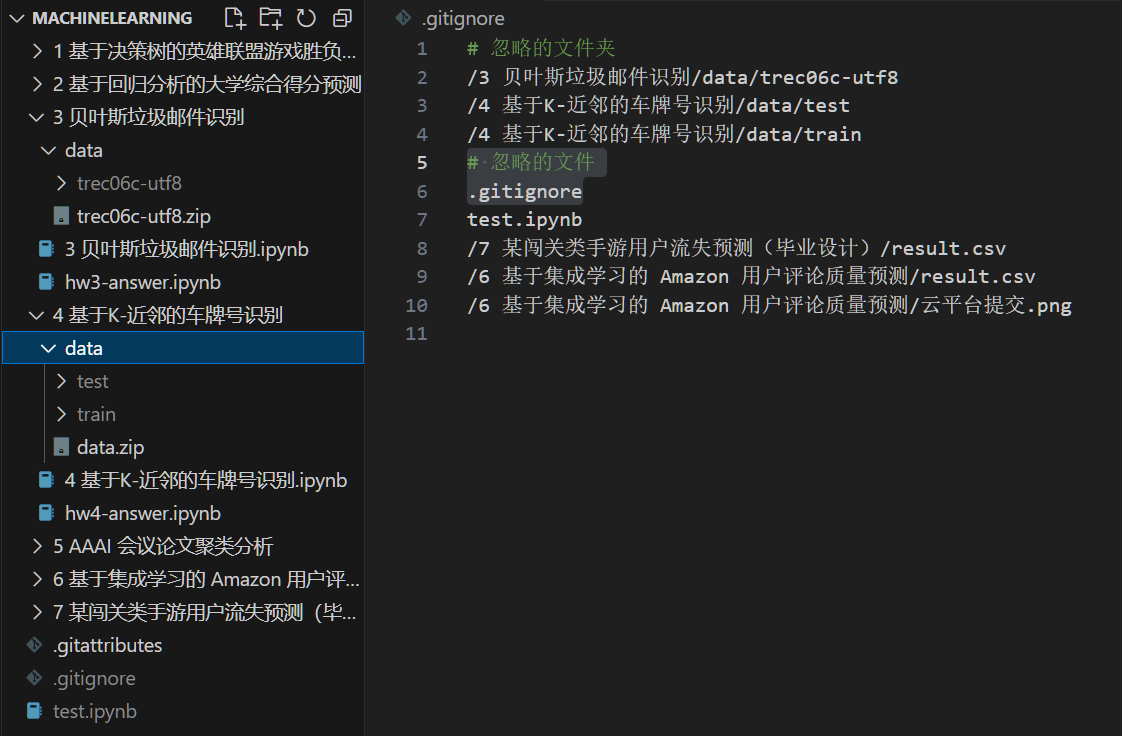The width and height of the screenshot is (1122, 736).
Task: Open test.ipynb from the file tree
Action: pyautogui.click(x=94, y=711)
